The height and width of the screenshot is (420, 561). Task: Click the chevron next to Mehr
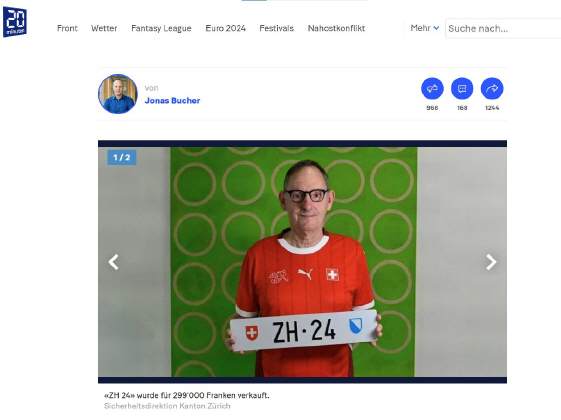coord(436,28)
